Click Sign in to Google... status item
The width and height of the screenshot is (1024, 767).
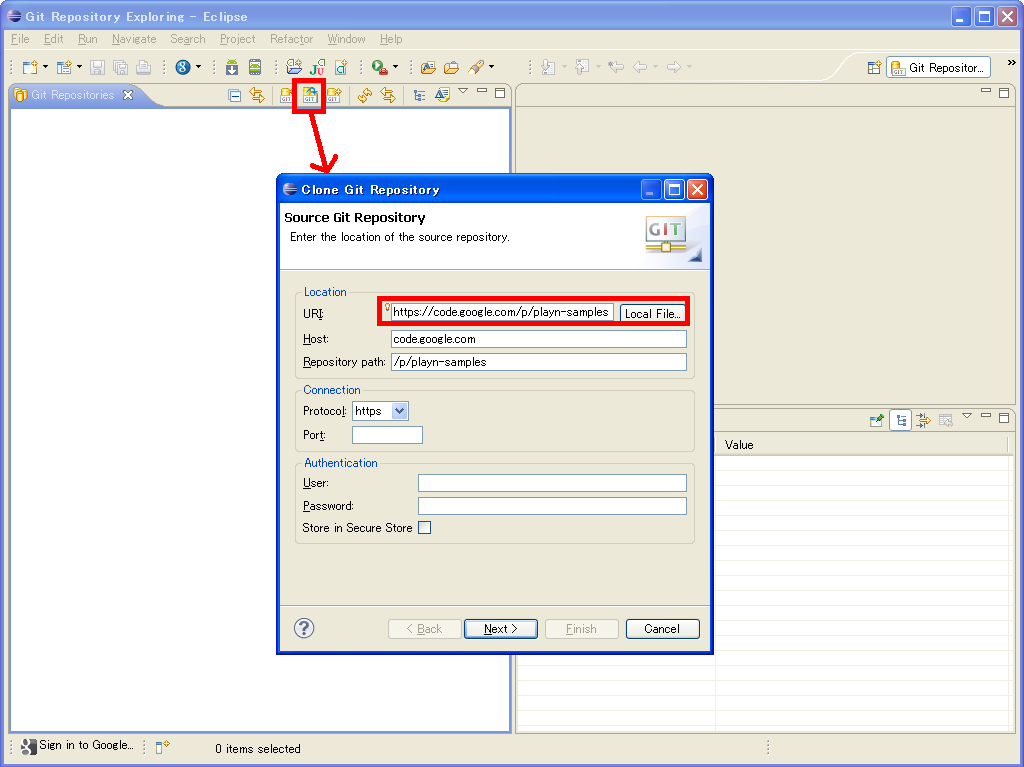(78, 745)
